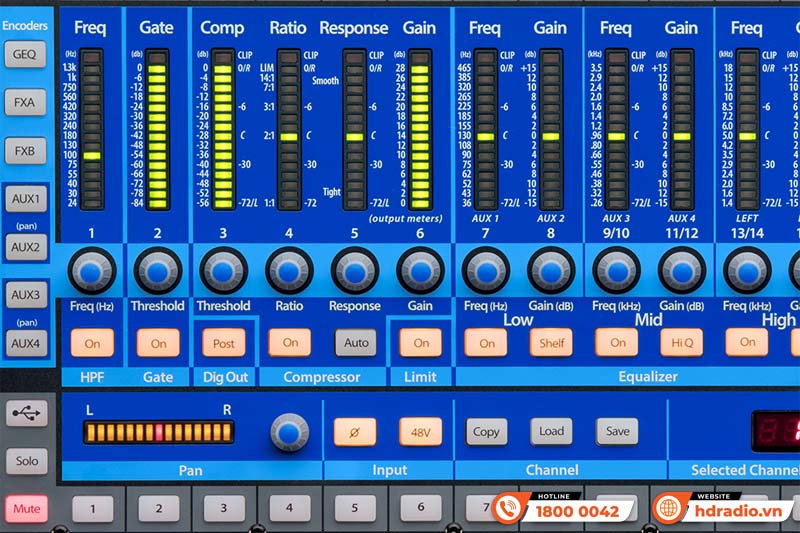Click the Ratio encoder knob 4
The height and width of the screenshot is (533, 800).
pyautogui.click(x=289, y=271)
